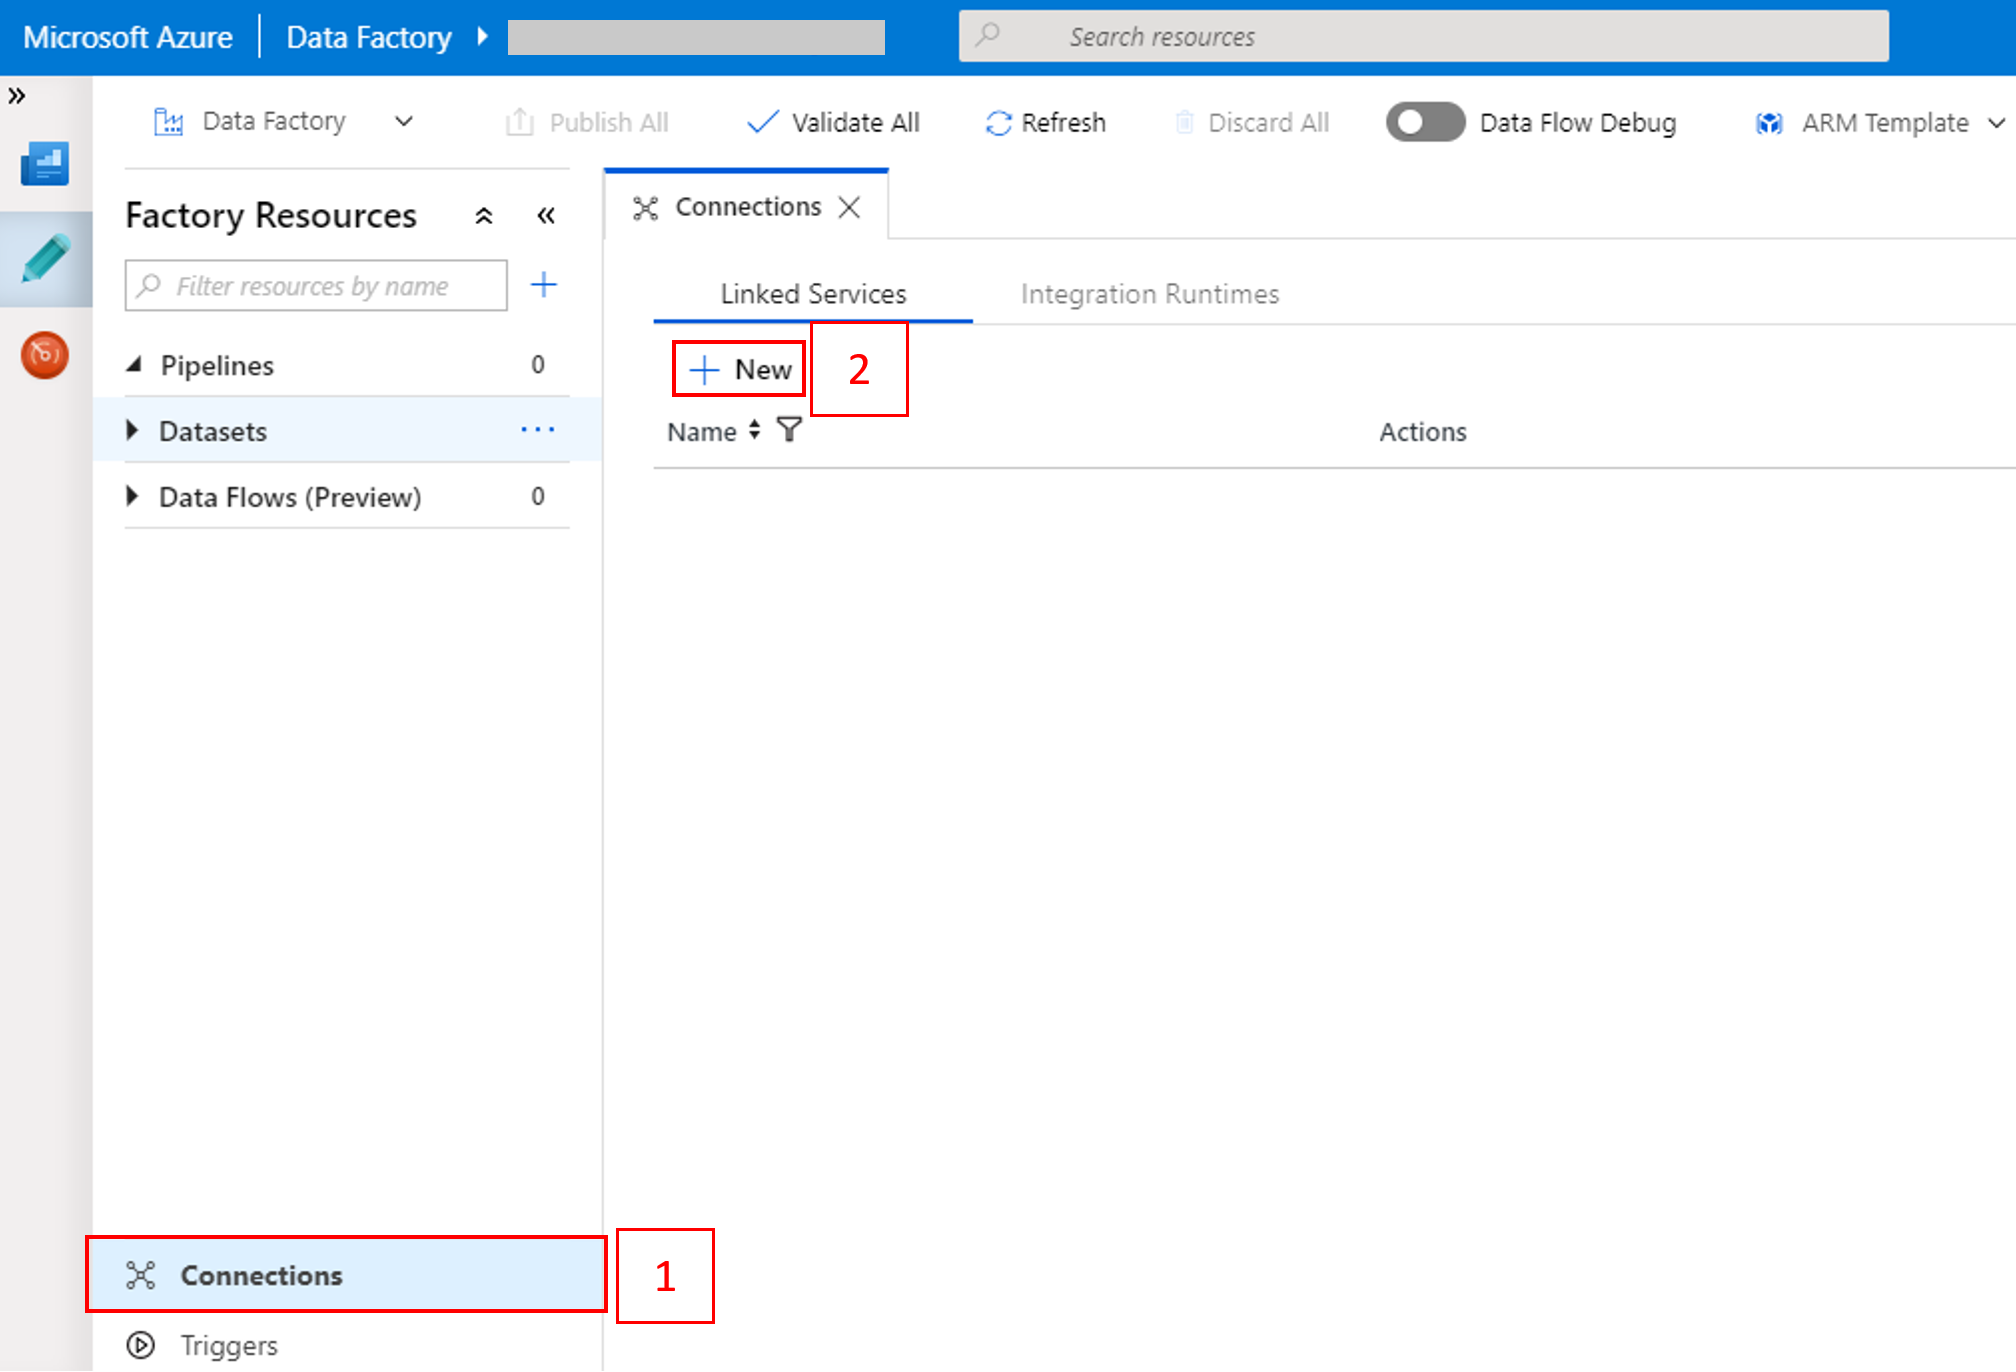The image size is (2016, 1372).
Task: Select the Linked Services tab
Action: (x=811, y=294)
